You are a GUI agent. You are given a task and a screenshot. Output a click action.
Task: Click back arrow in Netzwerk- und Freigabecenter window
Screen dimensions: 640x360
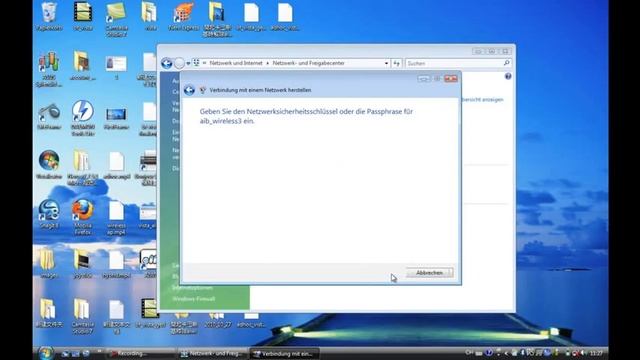[x=167, y=63]
